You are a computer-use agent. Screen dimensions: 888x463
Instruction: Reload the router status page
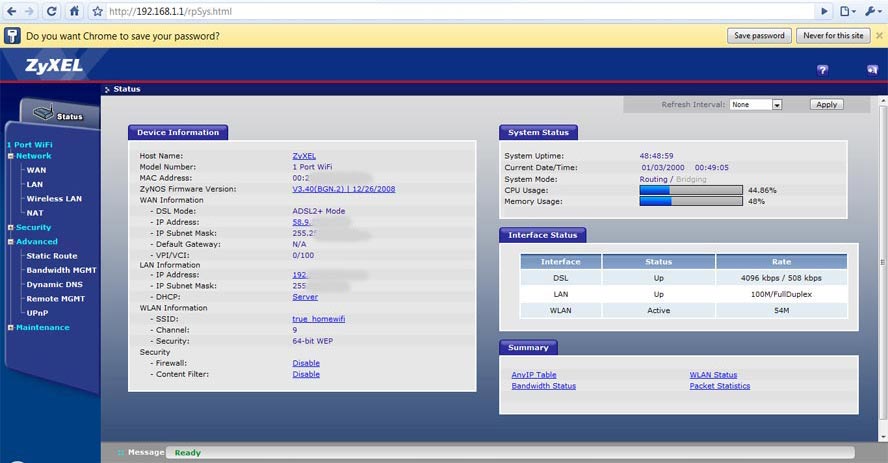coord(52,11)
